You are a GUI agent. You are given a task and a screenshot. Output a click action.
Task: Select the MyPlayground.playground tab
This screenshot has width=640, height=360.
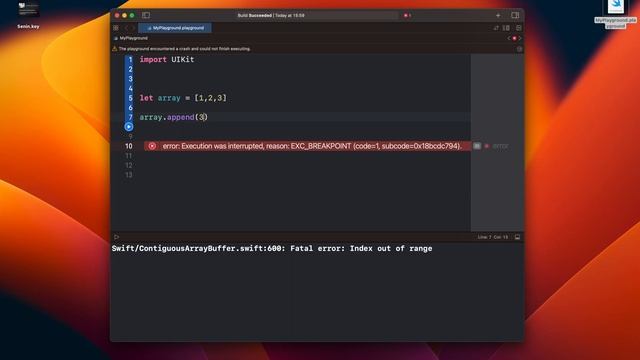pos(175,28)
